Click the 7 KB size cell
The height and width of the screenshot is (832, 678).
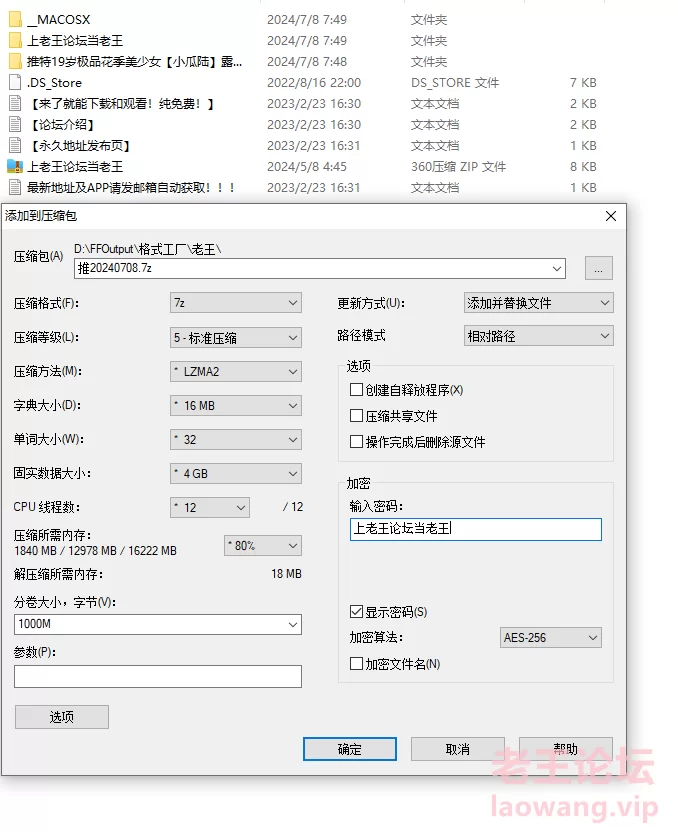pyautogui.click(x=583, y=83)
